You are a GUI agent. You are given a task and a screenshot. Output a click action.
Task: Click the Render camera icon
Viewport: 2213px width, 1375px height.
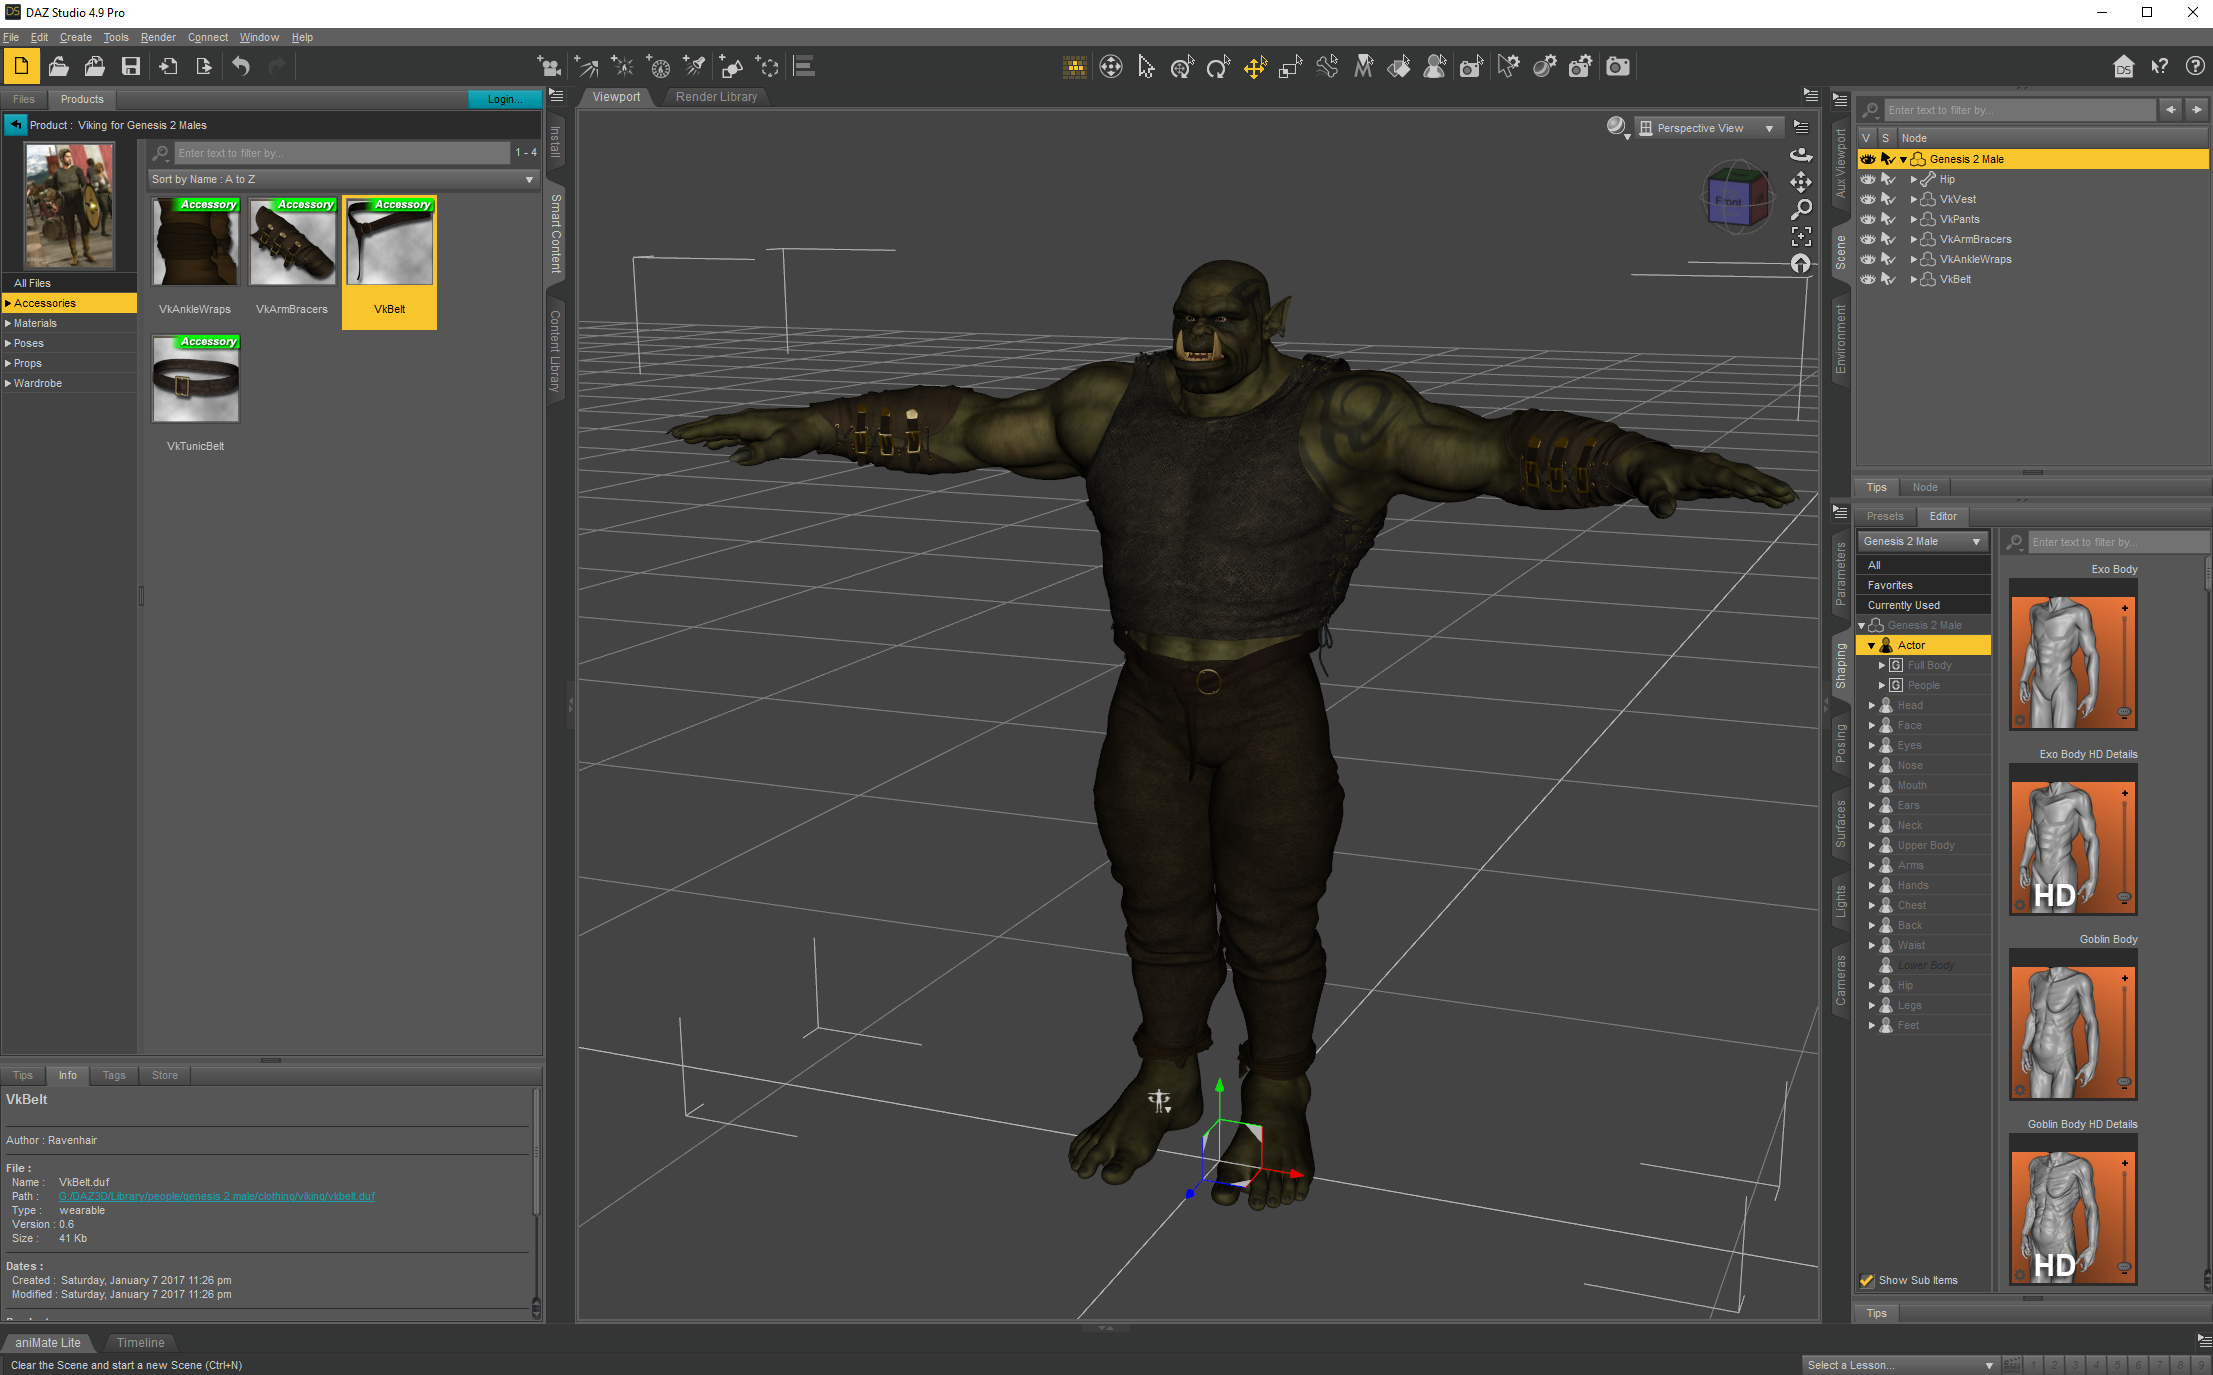[x=1618, y=67]
